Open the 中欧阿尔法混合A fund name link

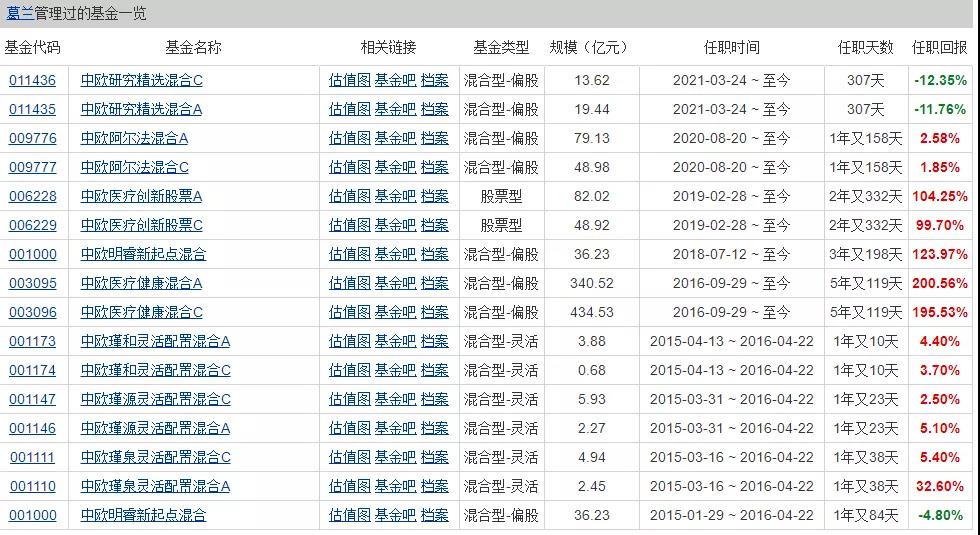tap(134, 138)
